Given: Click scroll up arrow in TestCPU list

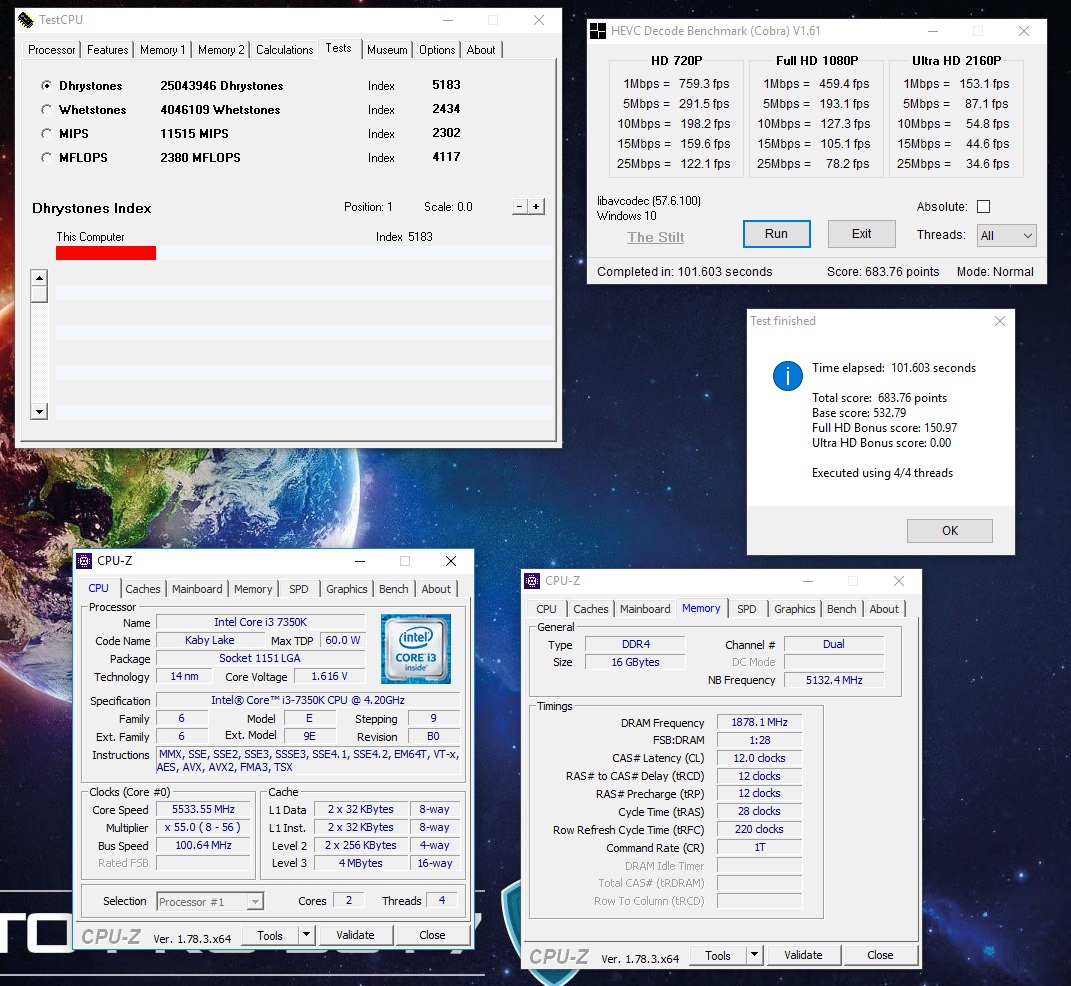Looking at the screenshot, I should click(x=39, y=278).
